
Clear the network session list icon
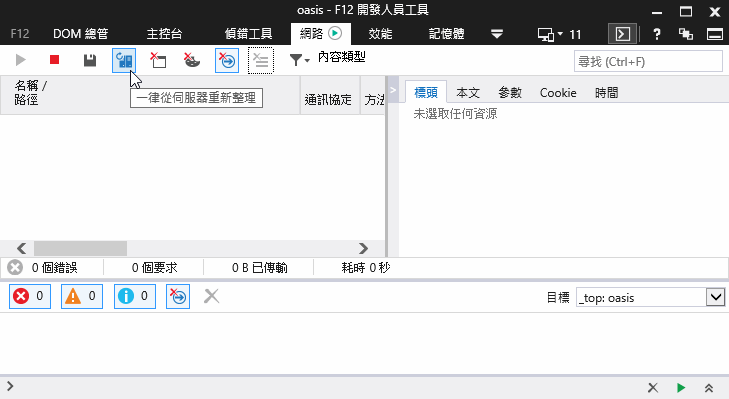(x=261, y=60)
